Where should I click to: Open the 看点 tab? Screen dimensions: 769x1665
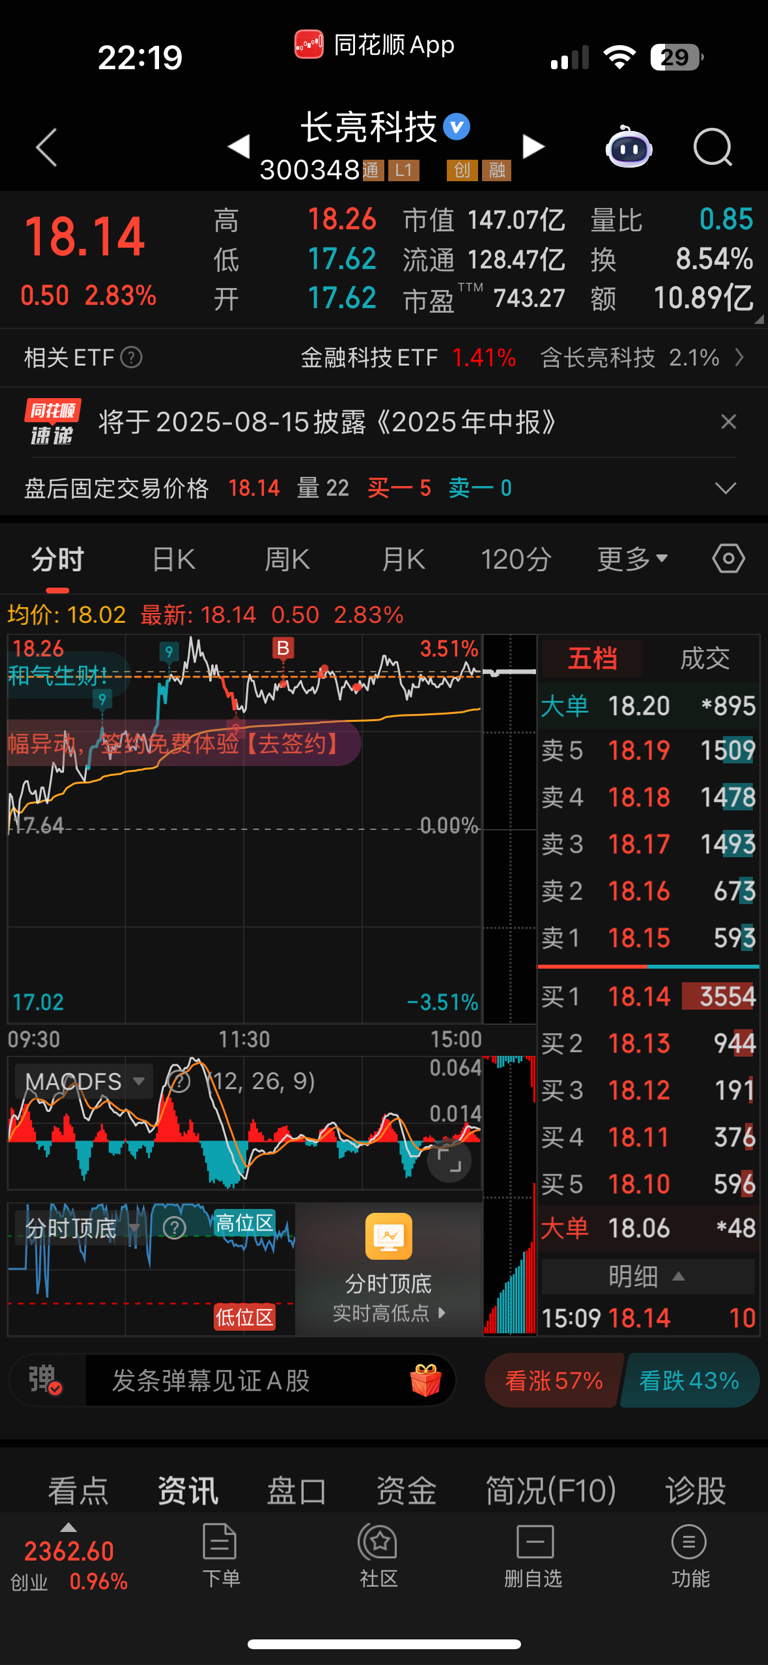78,1491
